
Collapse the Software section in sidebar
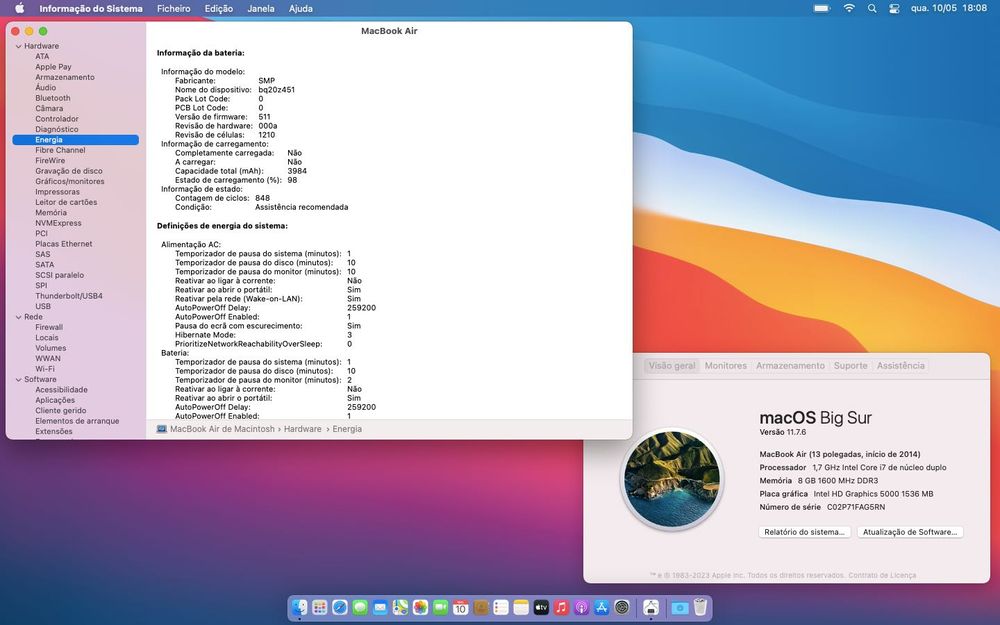(x=18, y=379)
